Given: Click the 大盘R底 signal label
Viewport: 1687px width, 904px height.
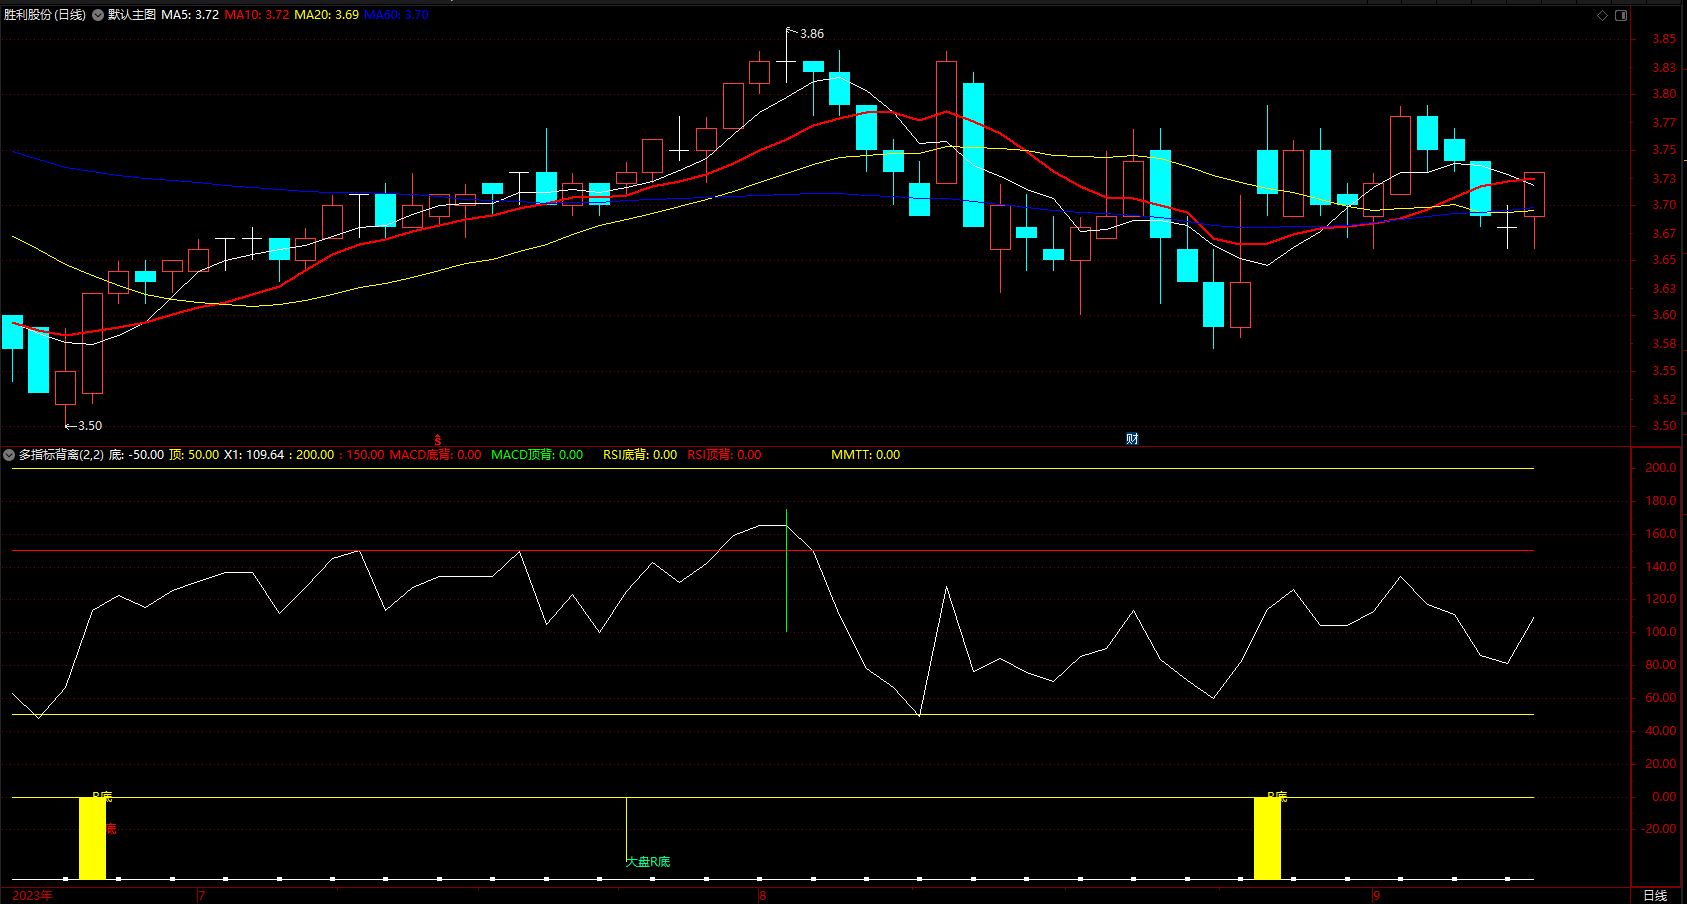Looking at the screenshot, I should 648,862.
